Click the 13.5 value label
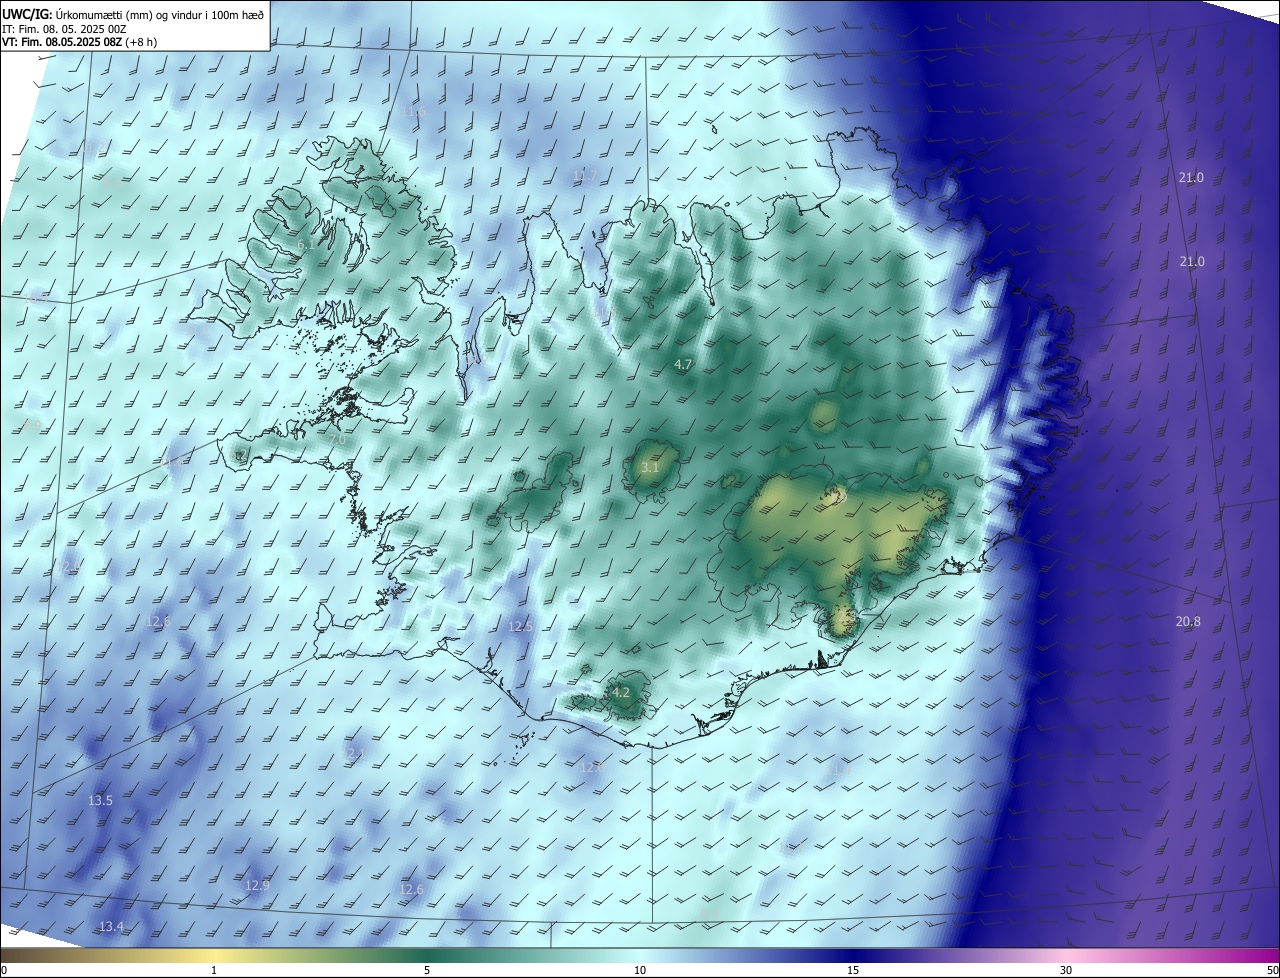Screen dimensions: 1280x978 100,801
